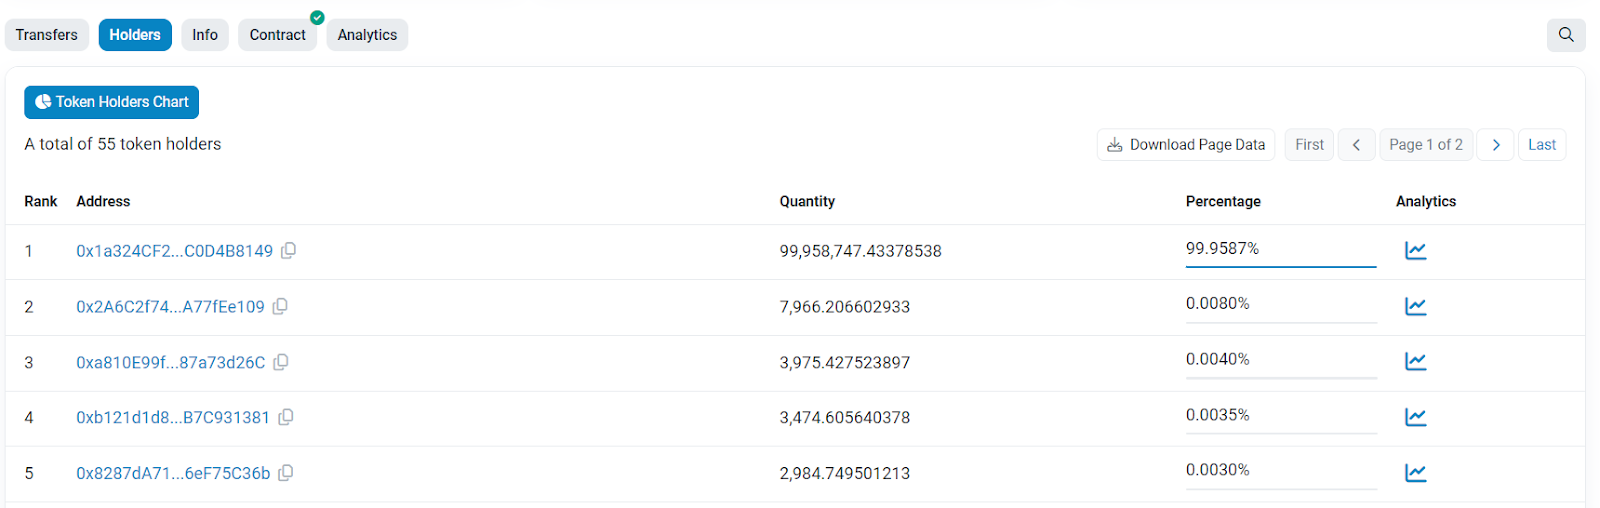1600x508 pixels.
Task: Open holder address 0xb121d1d8...B7C931381
Action: (x=173, y=417)
